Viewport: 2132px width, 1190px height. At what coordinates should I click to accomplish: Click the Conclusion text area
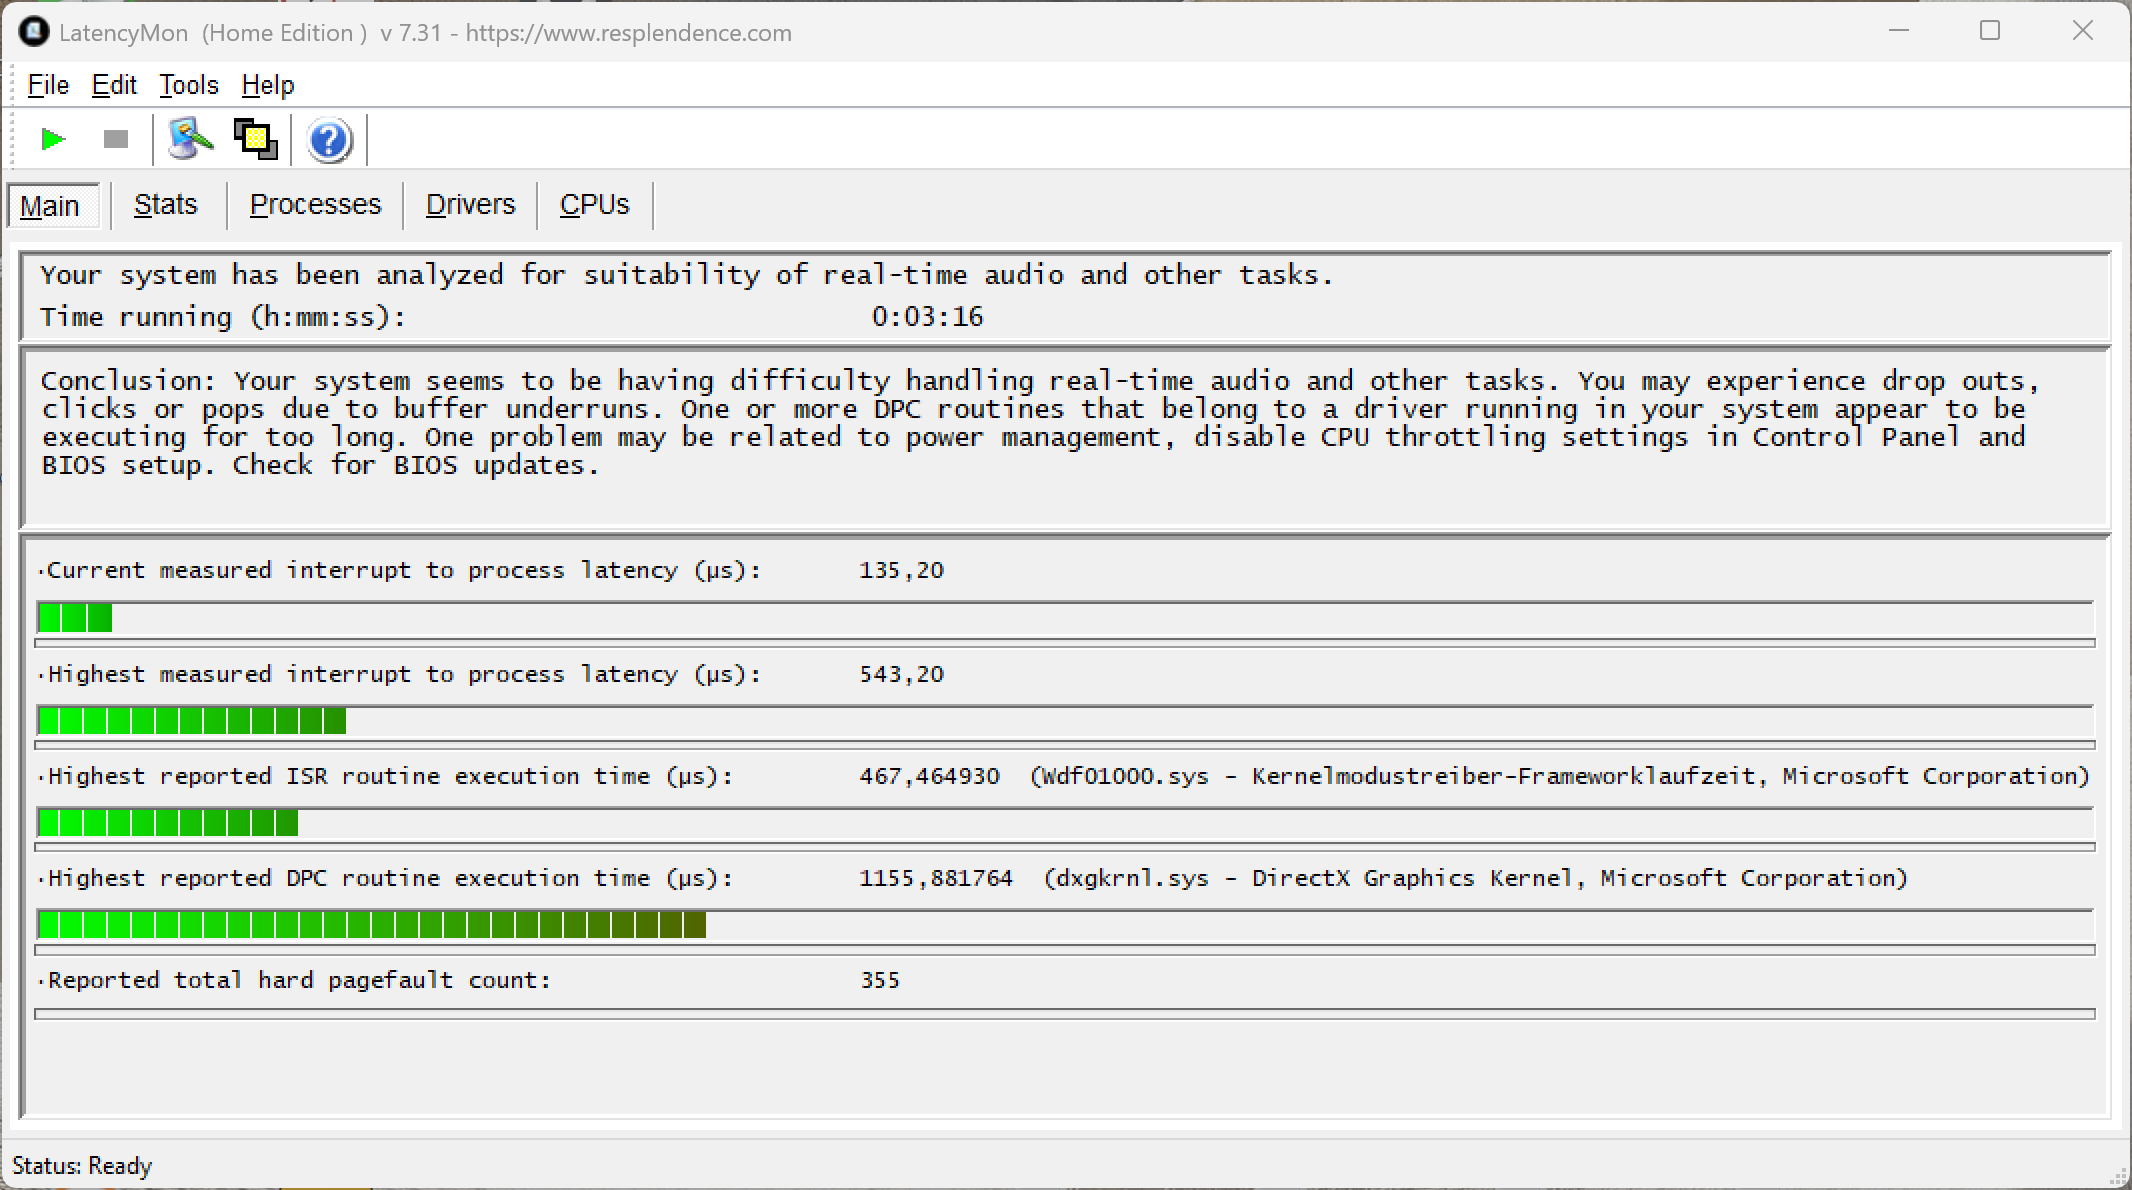pos(1040,424)
